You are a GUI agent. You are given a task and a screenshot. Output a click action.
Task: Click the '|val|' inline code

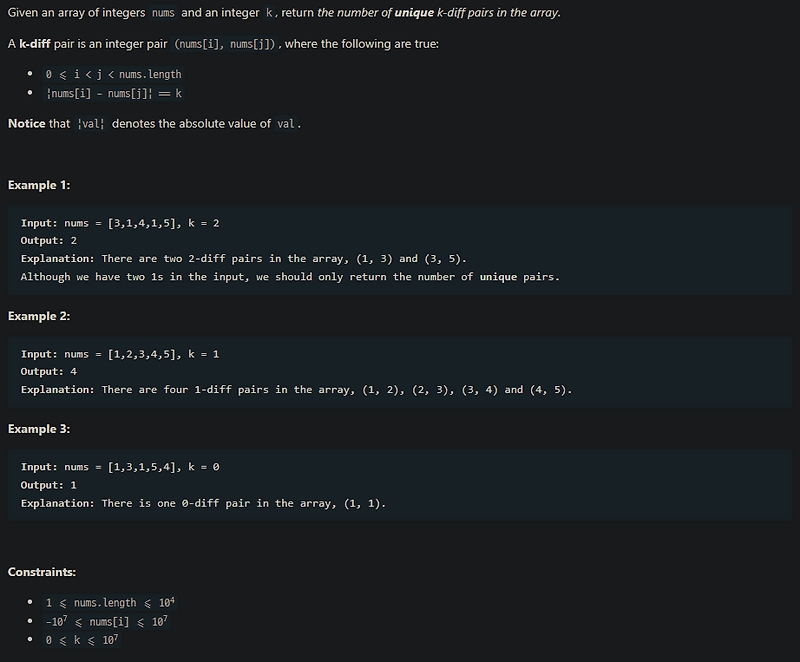point(91,124)
